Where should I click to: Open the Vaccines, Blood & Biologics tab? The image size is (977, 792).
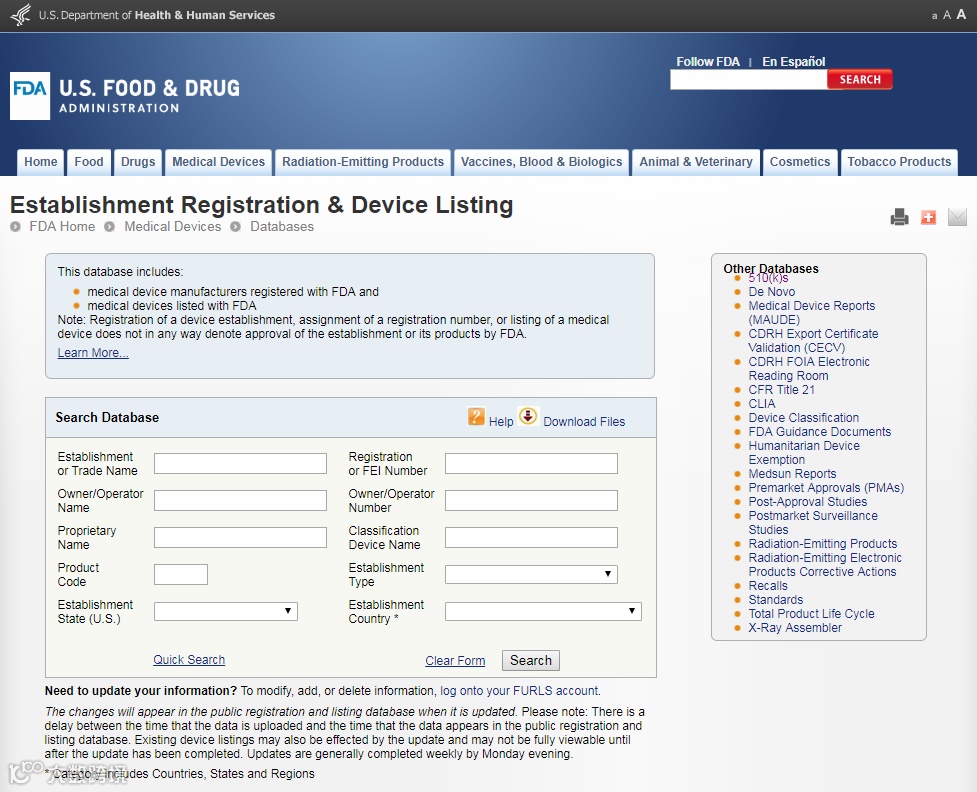tap(541, 162)
